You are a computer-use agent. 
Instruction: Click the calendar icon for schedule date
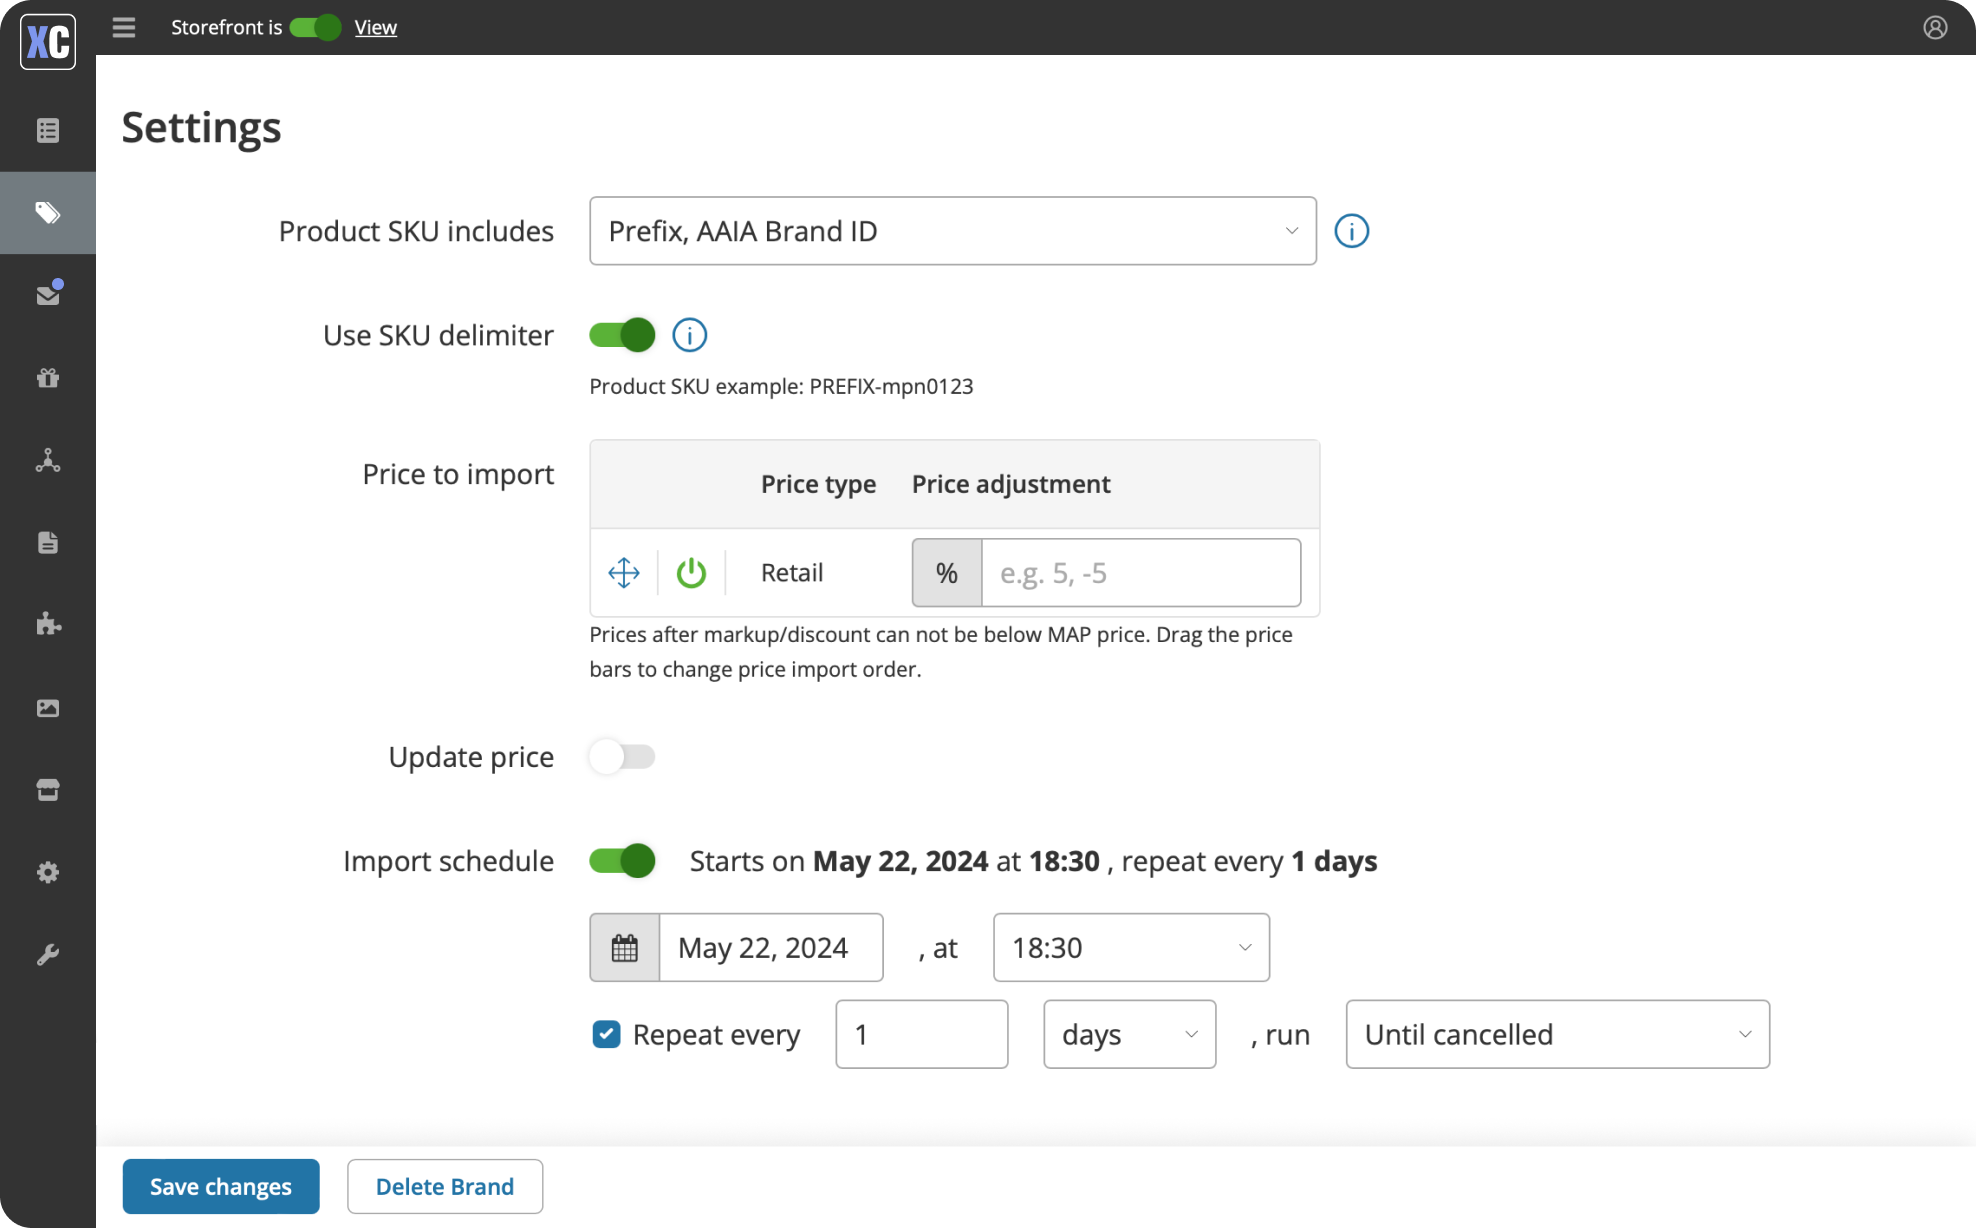point(625,947)
